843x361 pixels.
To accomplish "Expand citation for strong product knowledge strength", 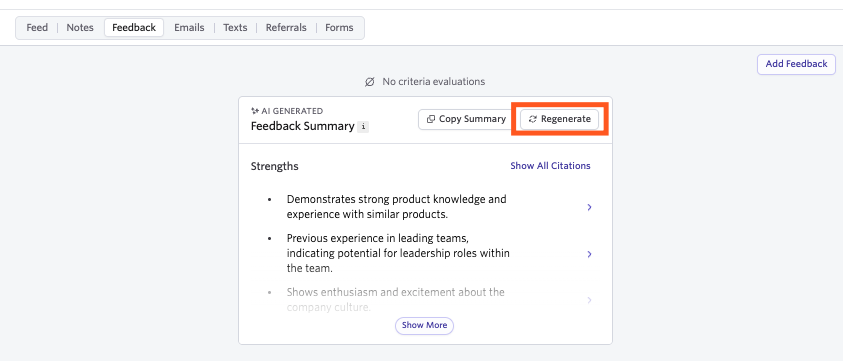I will (589, 207).
